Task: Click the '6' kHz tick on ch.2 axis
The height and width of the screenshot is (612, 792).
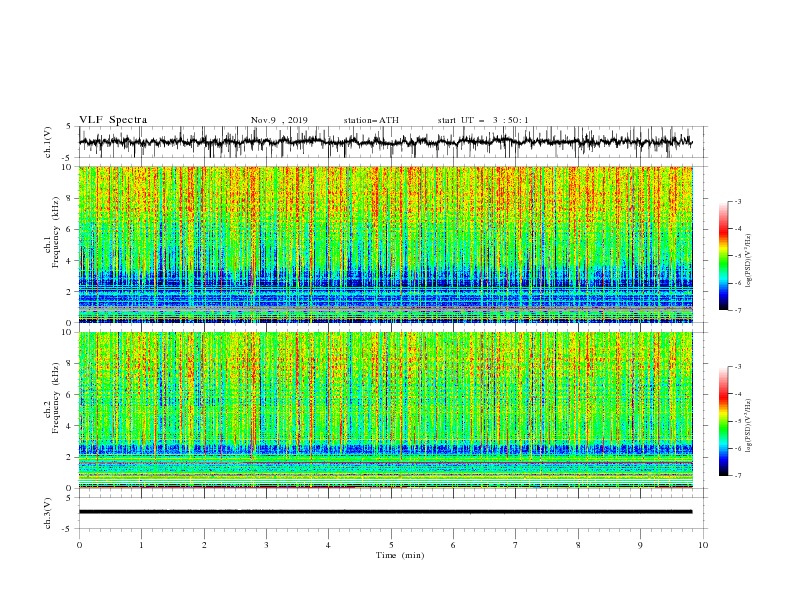Action: click(70, 395)
